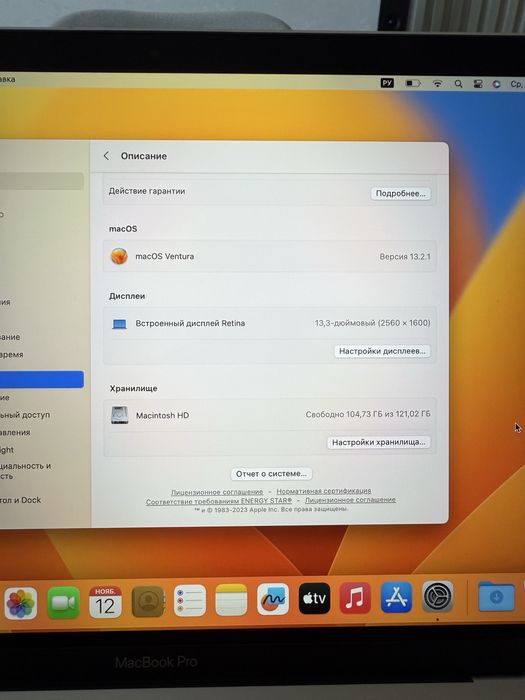The width and height of the screenshot is (525, 700).
Task: Select the Дисплеи section heading
Action: click(127, 296)
